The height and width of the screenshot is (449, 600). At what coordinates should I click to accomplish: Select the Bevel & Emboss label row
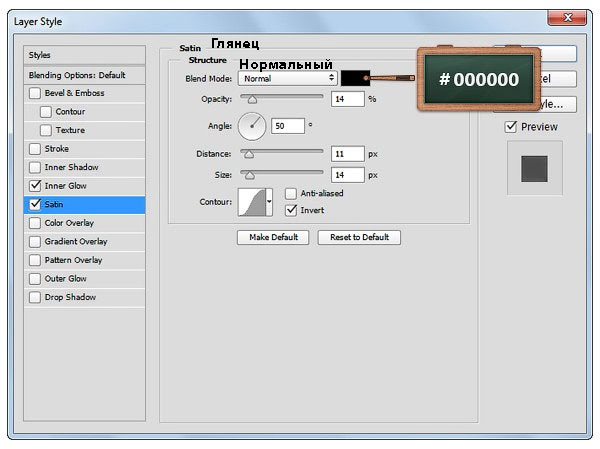click(x=85, y=93)
